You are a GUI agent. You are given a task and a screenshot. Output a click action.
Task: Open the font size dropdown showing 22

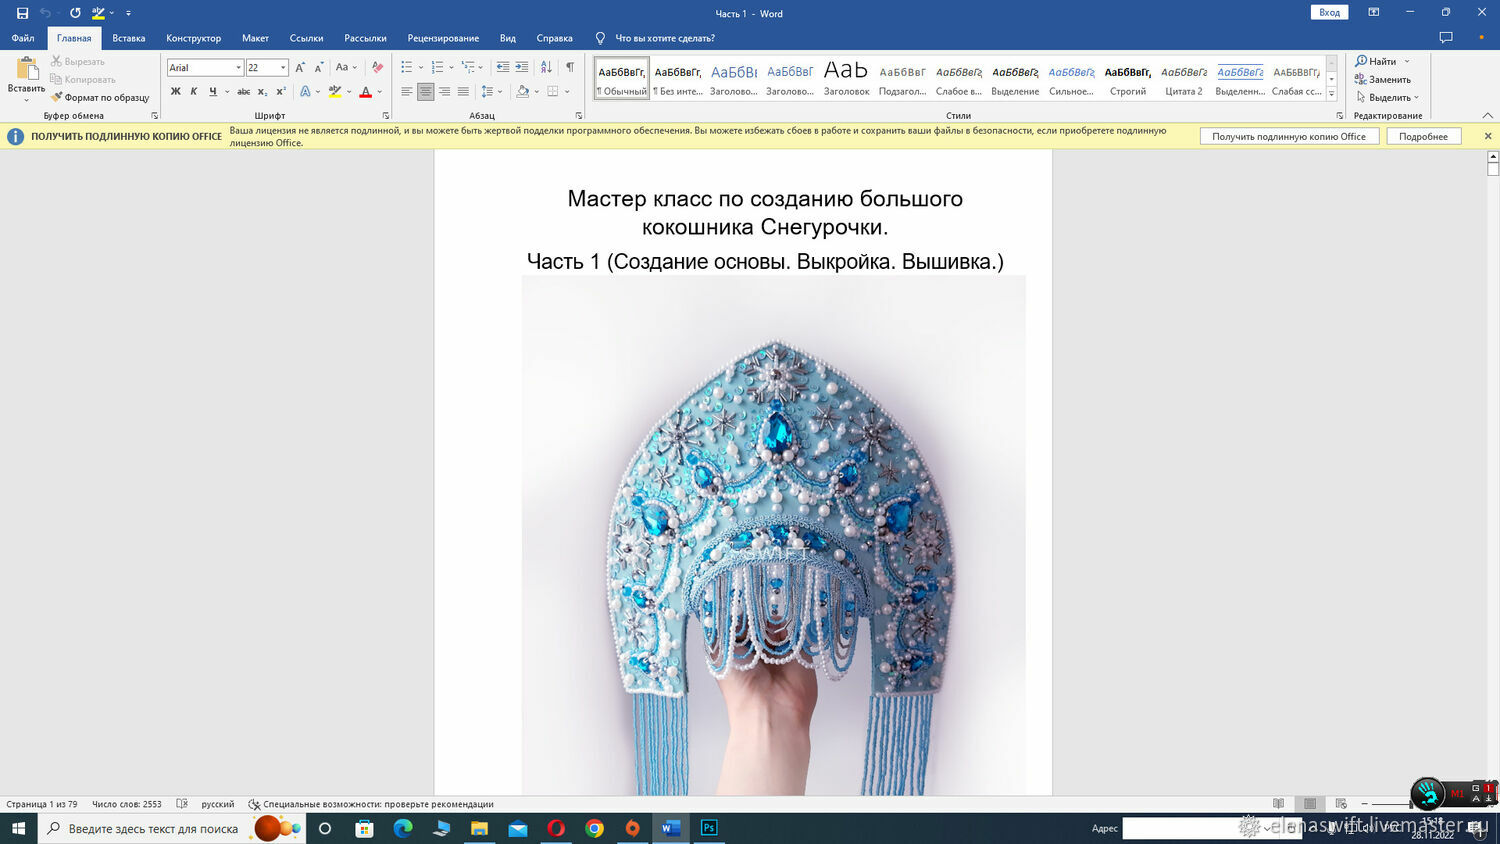pos(283,67)
